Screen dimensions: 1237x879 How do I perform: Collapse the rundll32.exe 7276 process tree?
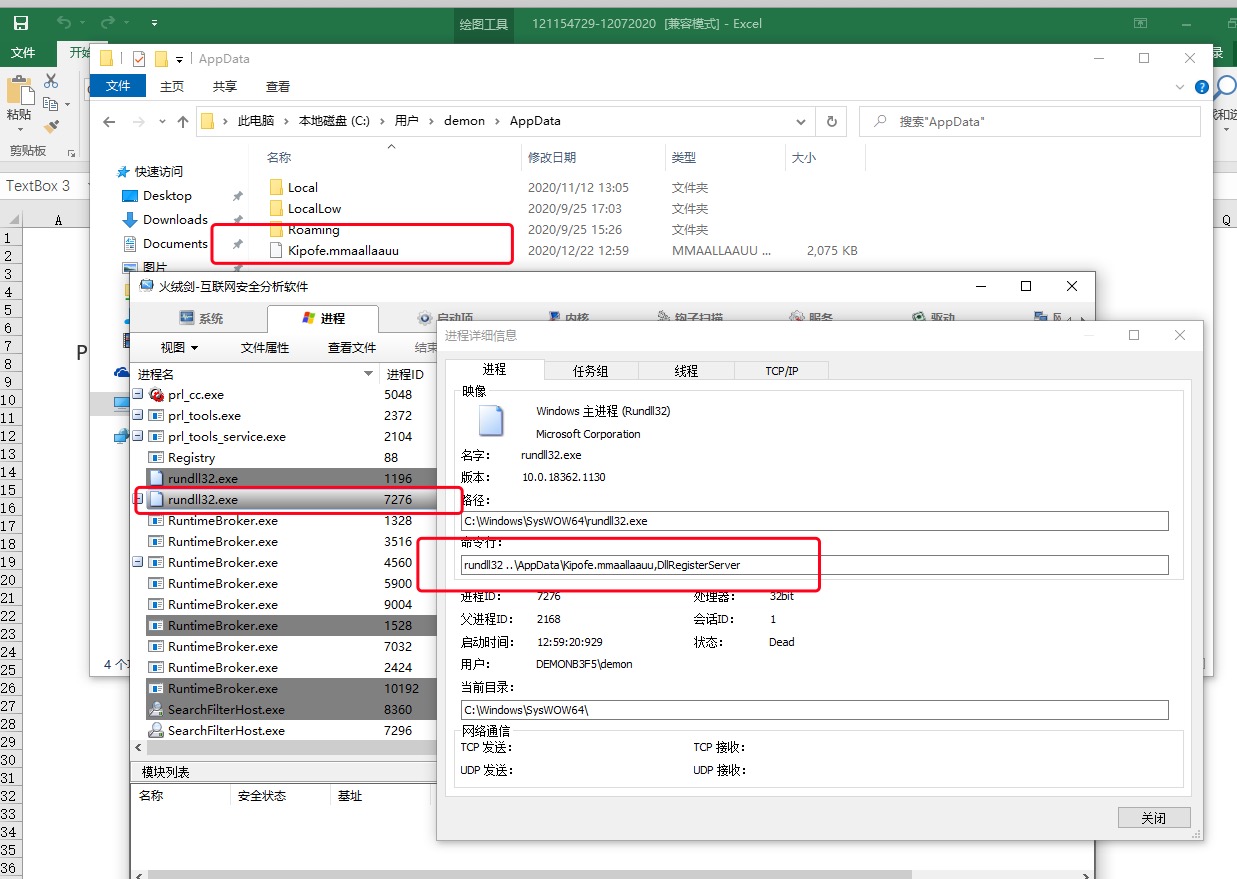pos(139,497)
